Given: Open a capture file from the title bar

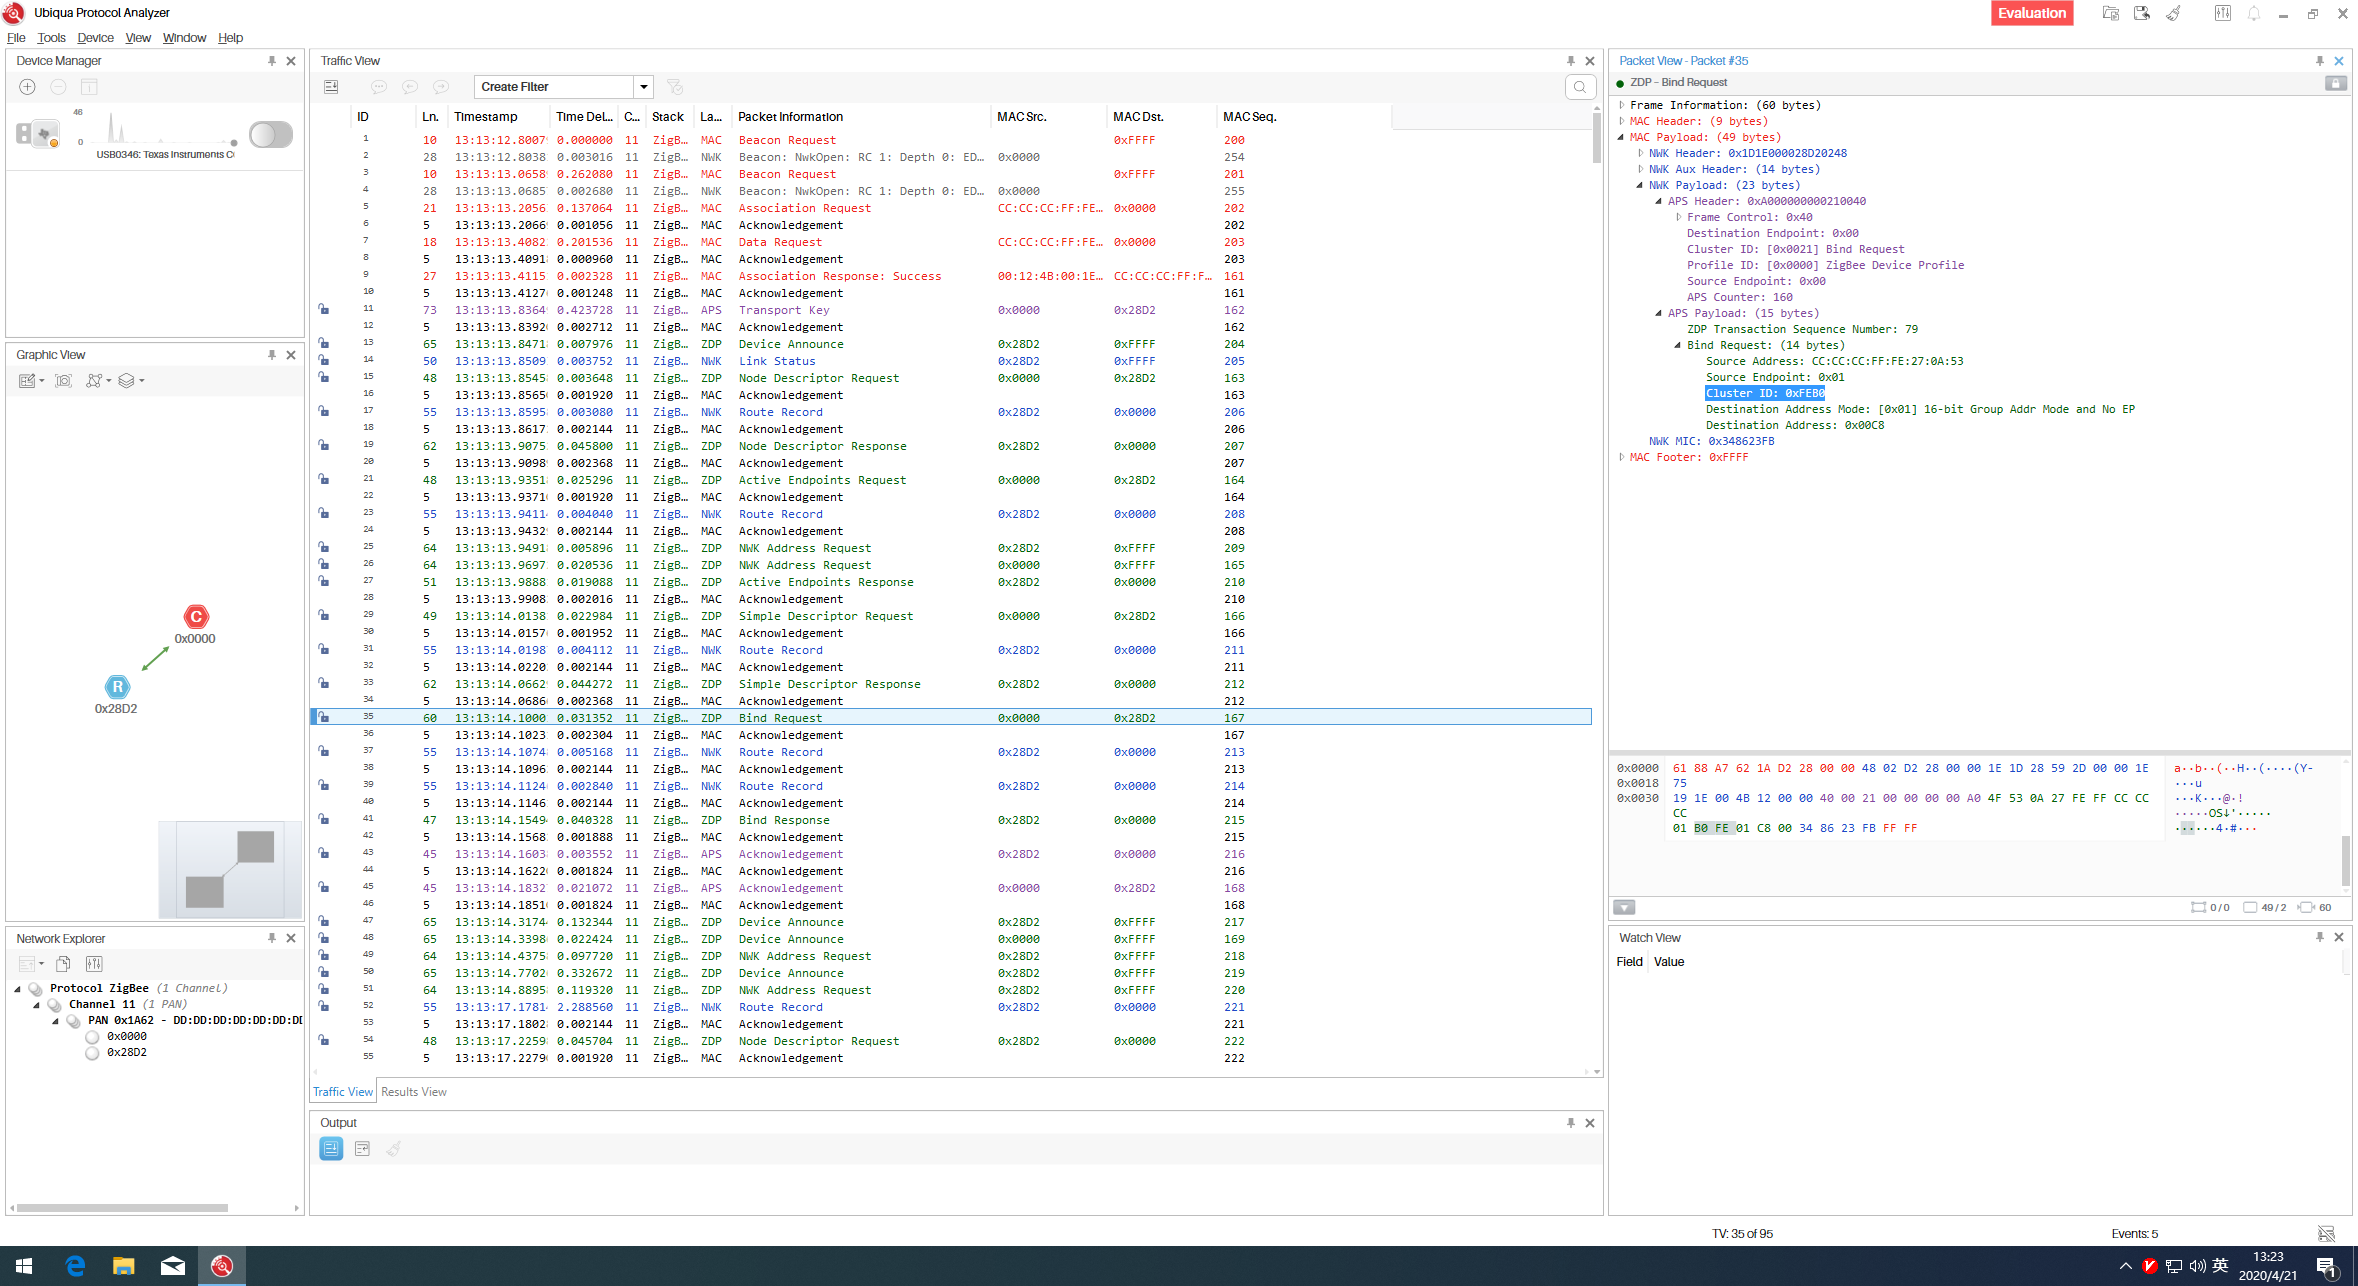Looking at the screenshot, I should (x=2111, y=13).
